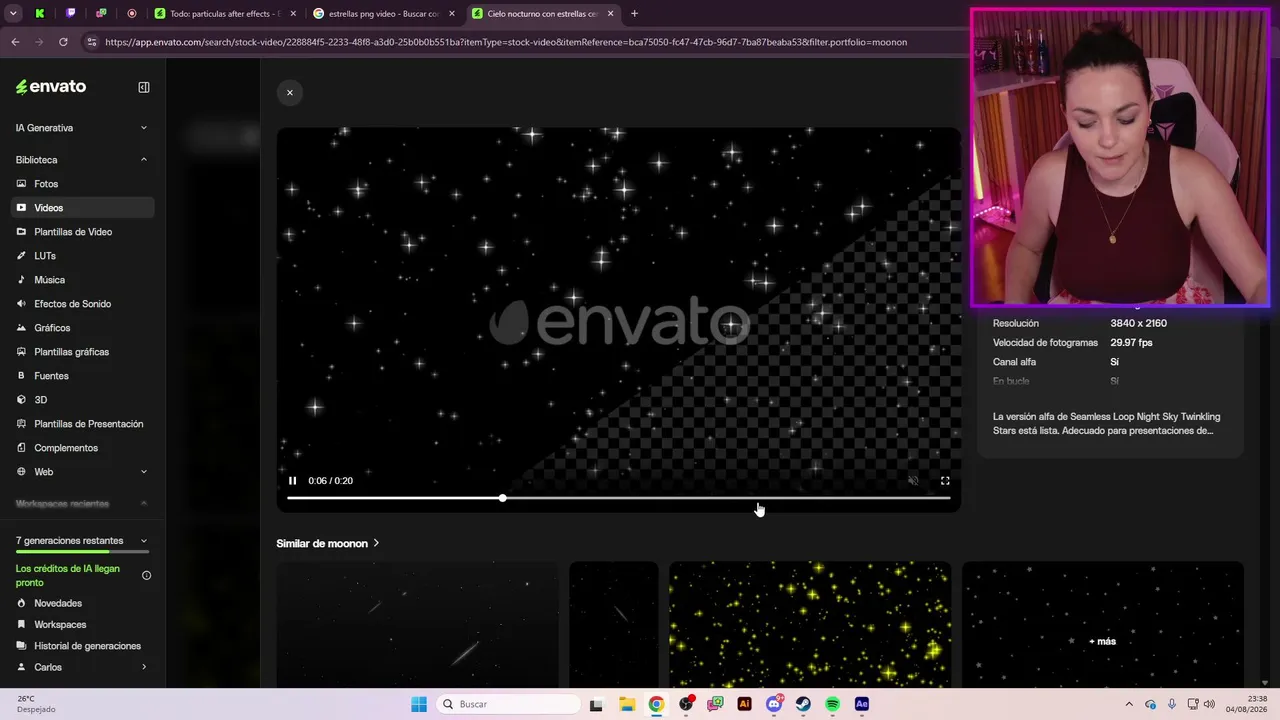Open the Carlos account menu

tap(82, 667)
